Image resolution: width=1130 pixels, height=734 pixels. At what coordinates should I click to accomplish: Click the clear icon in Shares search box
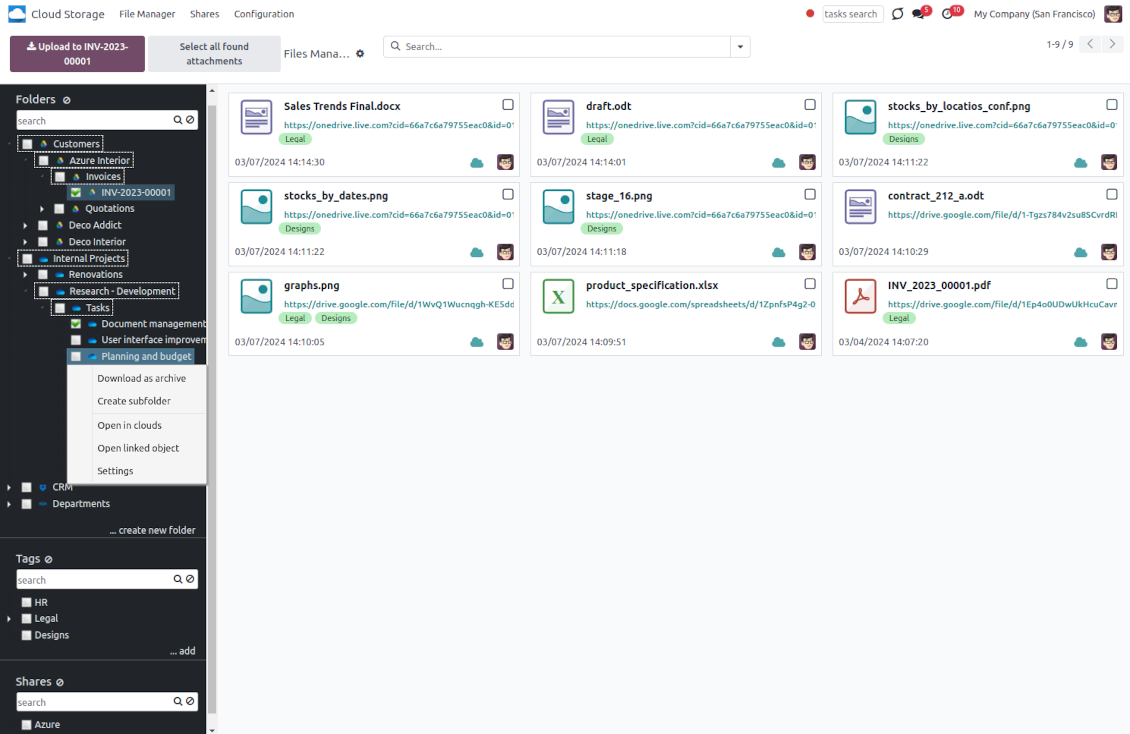(x=190, y=701)
